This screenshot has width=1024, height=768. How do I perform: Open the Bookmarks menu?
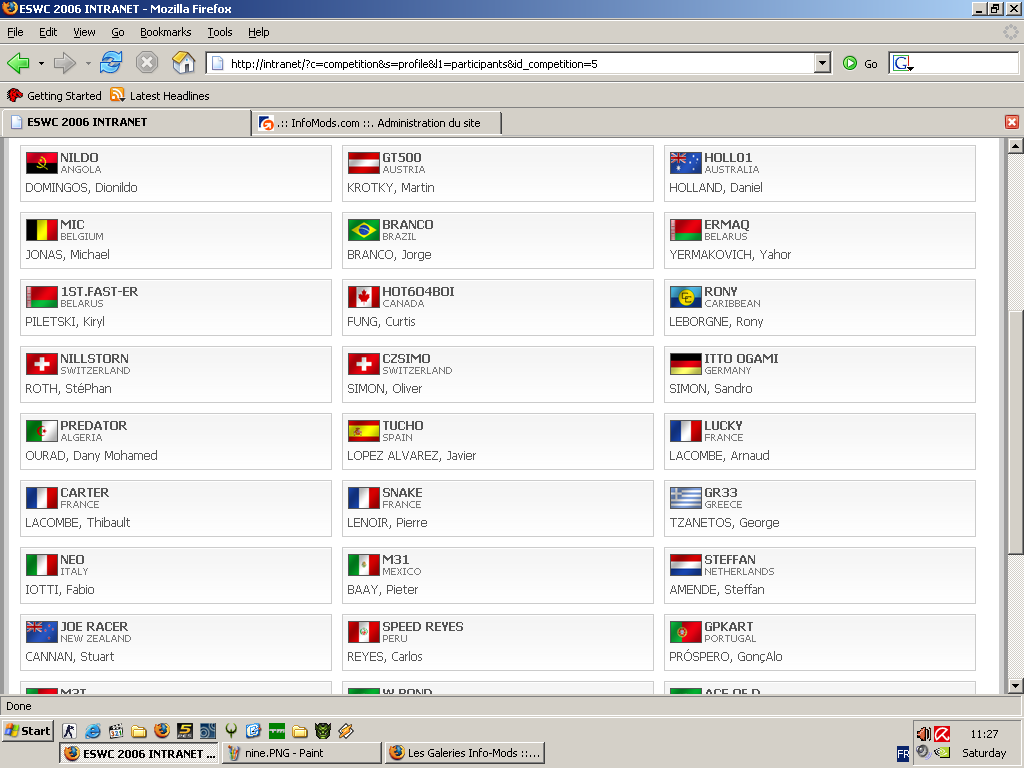pyautogui.click(x=165, y=32)
